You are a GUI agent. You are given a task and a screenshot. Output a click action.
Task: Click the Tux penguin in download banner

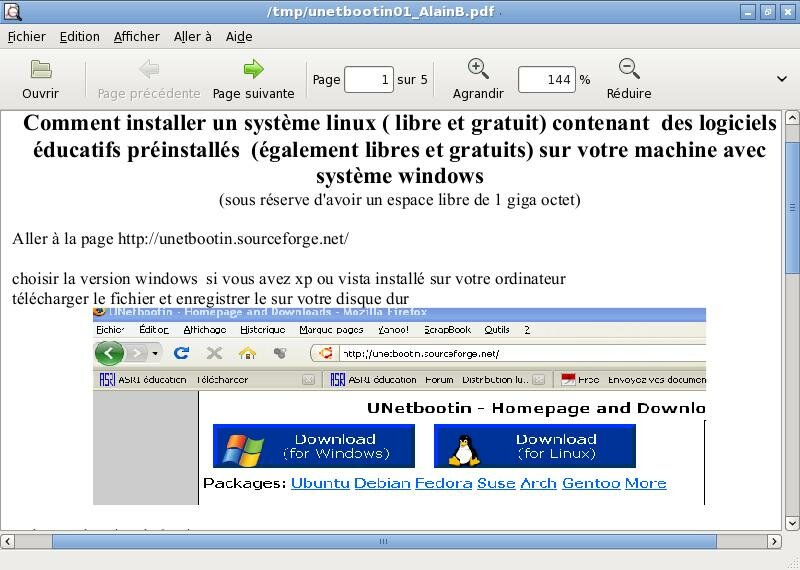464,450
